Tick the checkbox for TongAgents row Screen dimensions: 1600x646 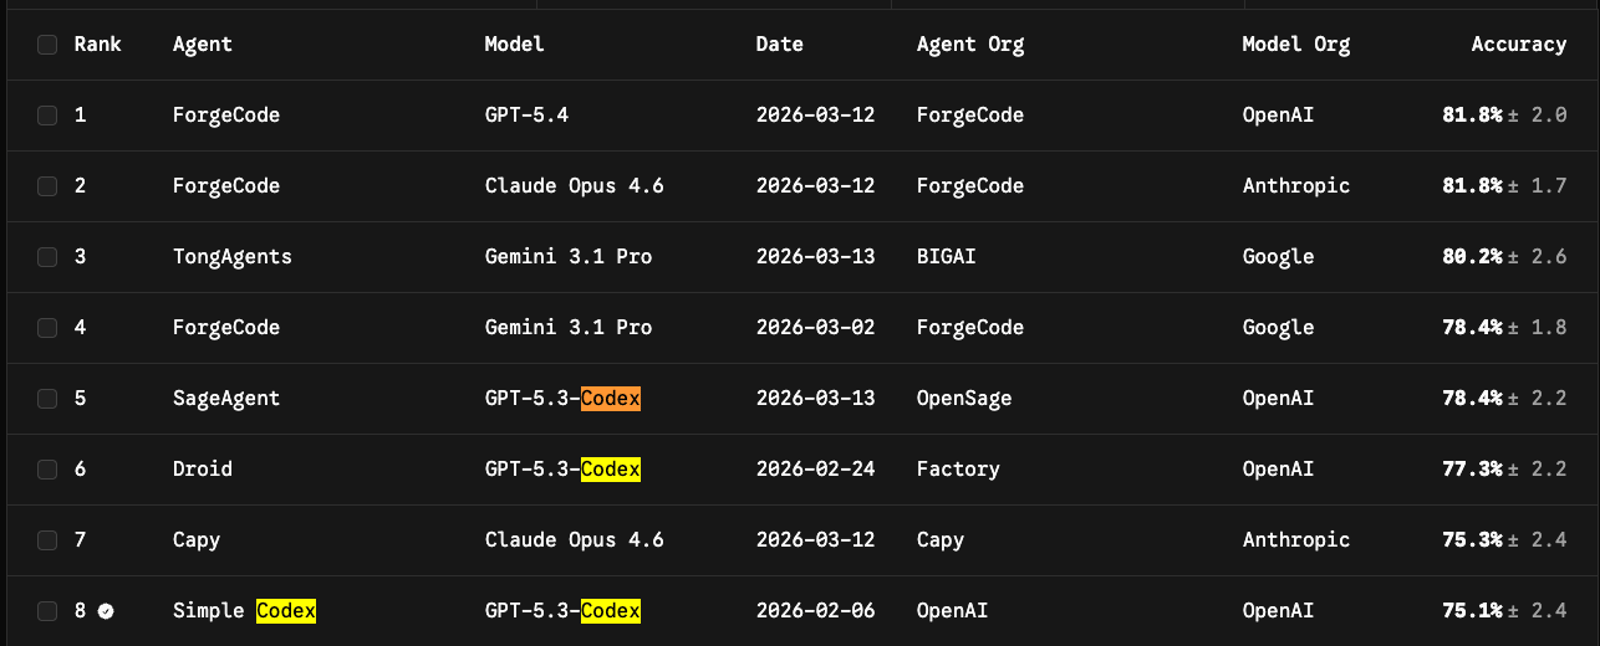(x=47, y=257)
